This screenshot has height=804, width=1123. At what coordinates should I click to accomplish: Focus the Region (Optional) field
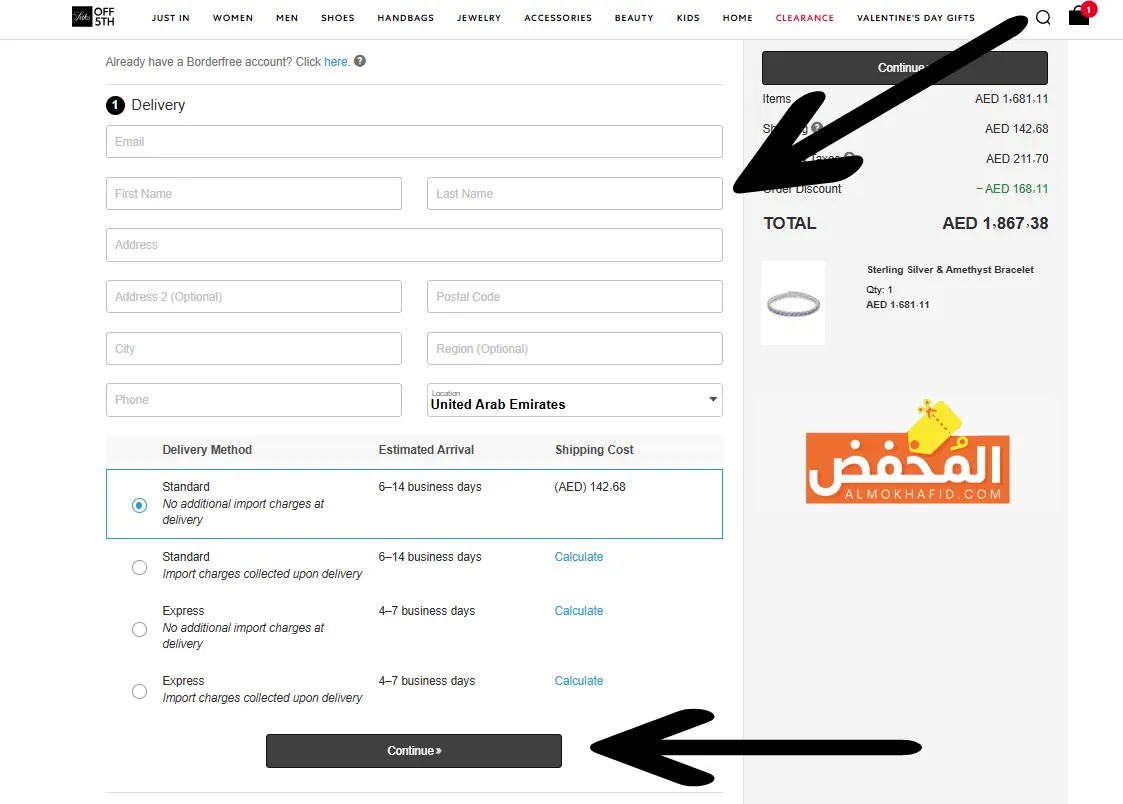(x=574, y=349)
